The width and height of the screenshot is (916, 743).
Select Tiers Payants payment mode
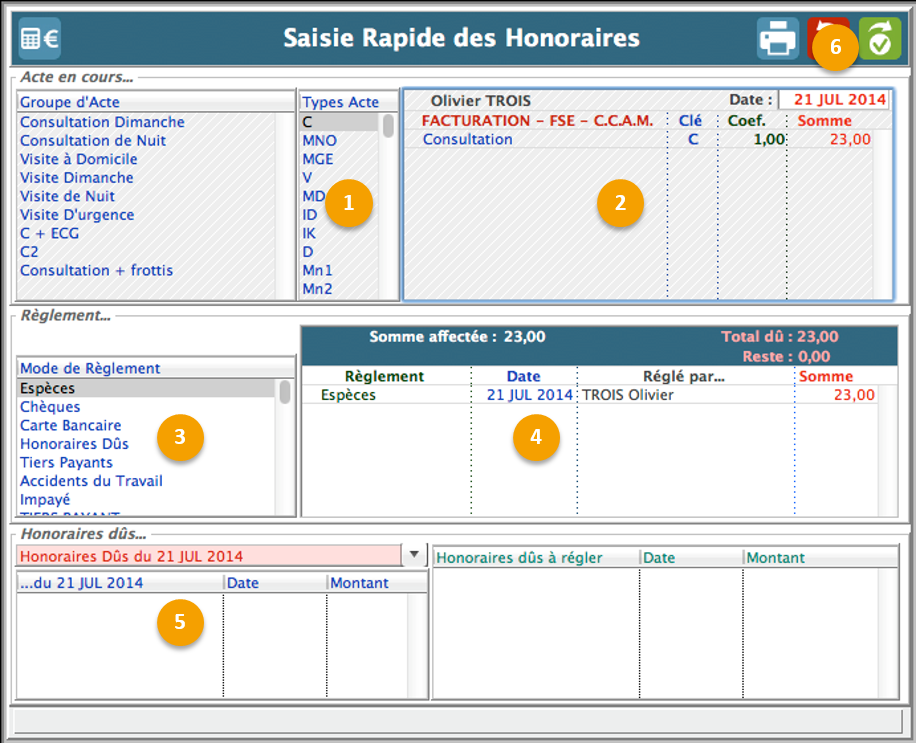pyautogui.click(x=66, y=463)
